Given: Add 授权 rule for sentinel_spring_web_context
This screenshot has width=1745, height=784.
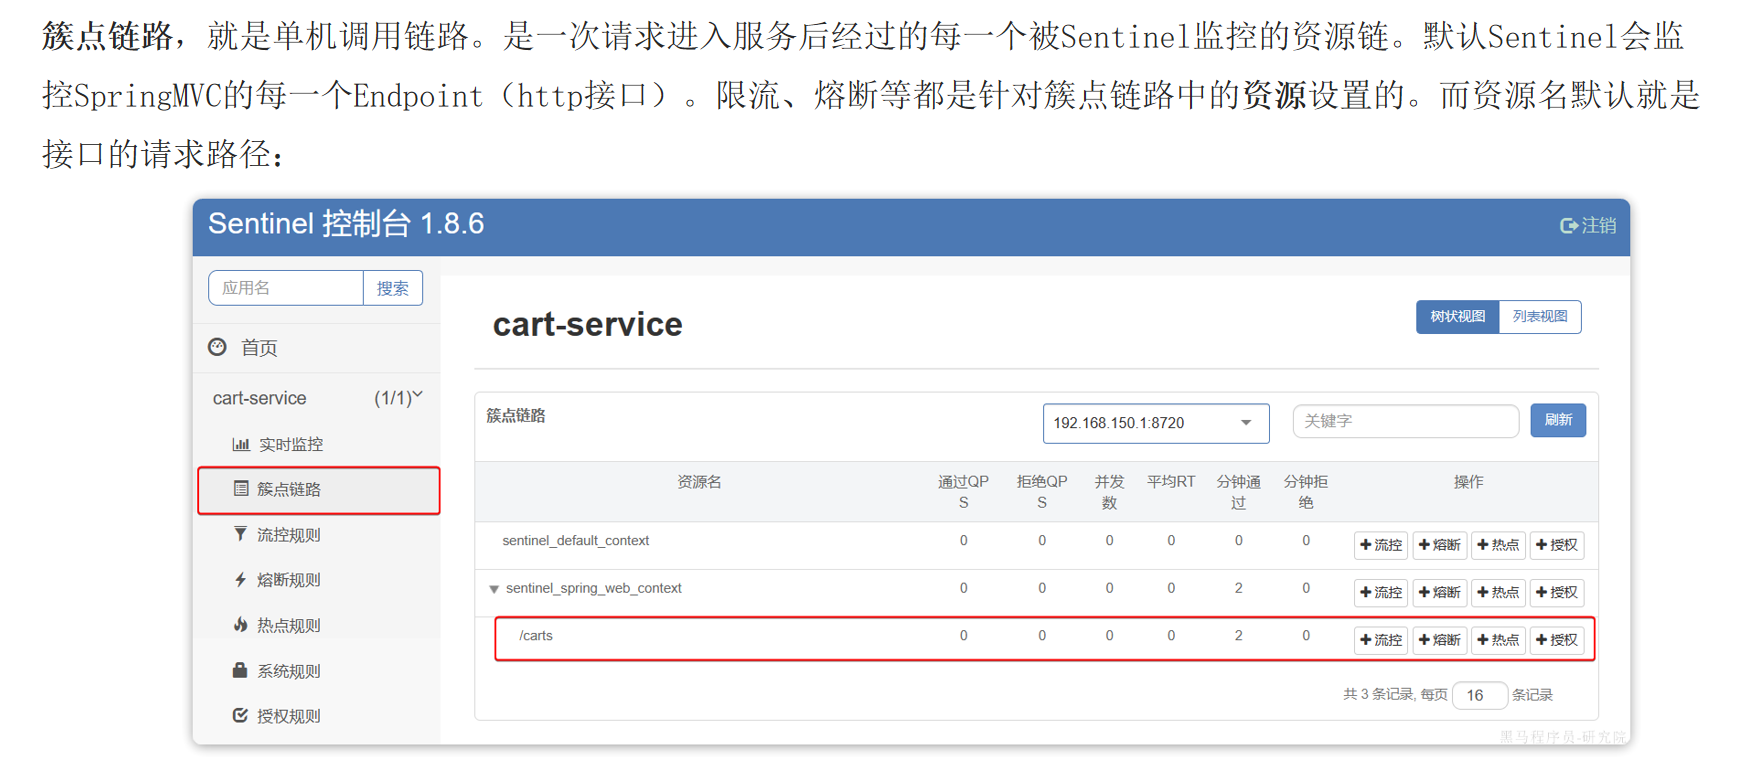Looking at the screenshot, I should click(x=1557, y=592).
